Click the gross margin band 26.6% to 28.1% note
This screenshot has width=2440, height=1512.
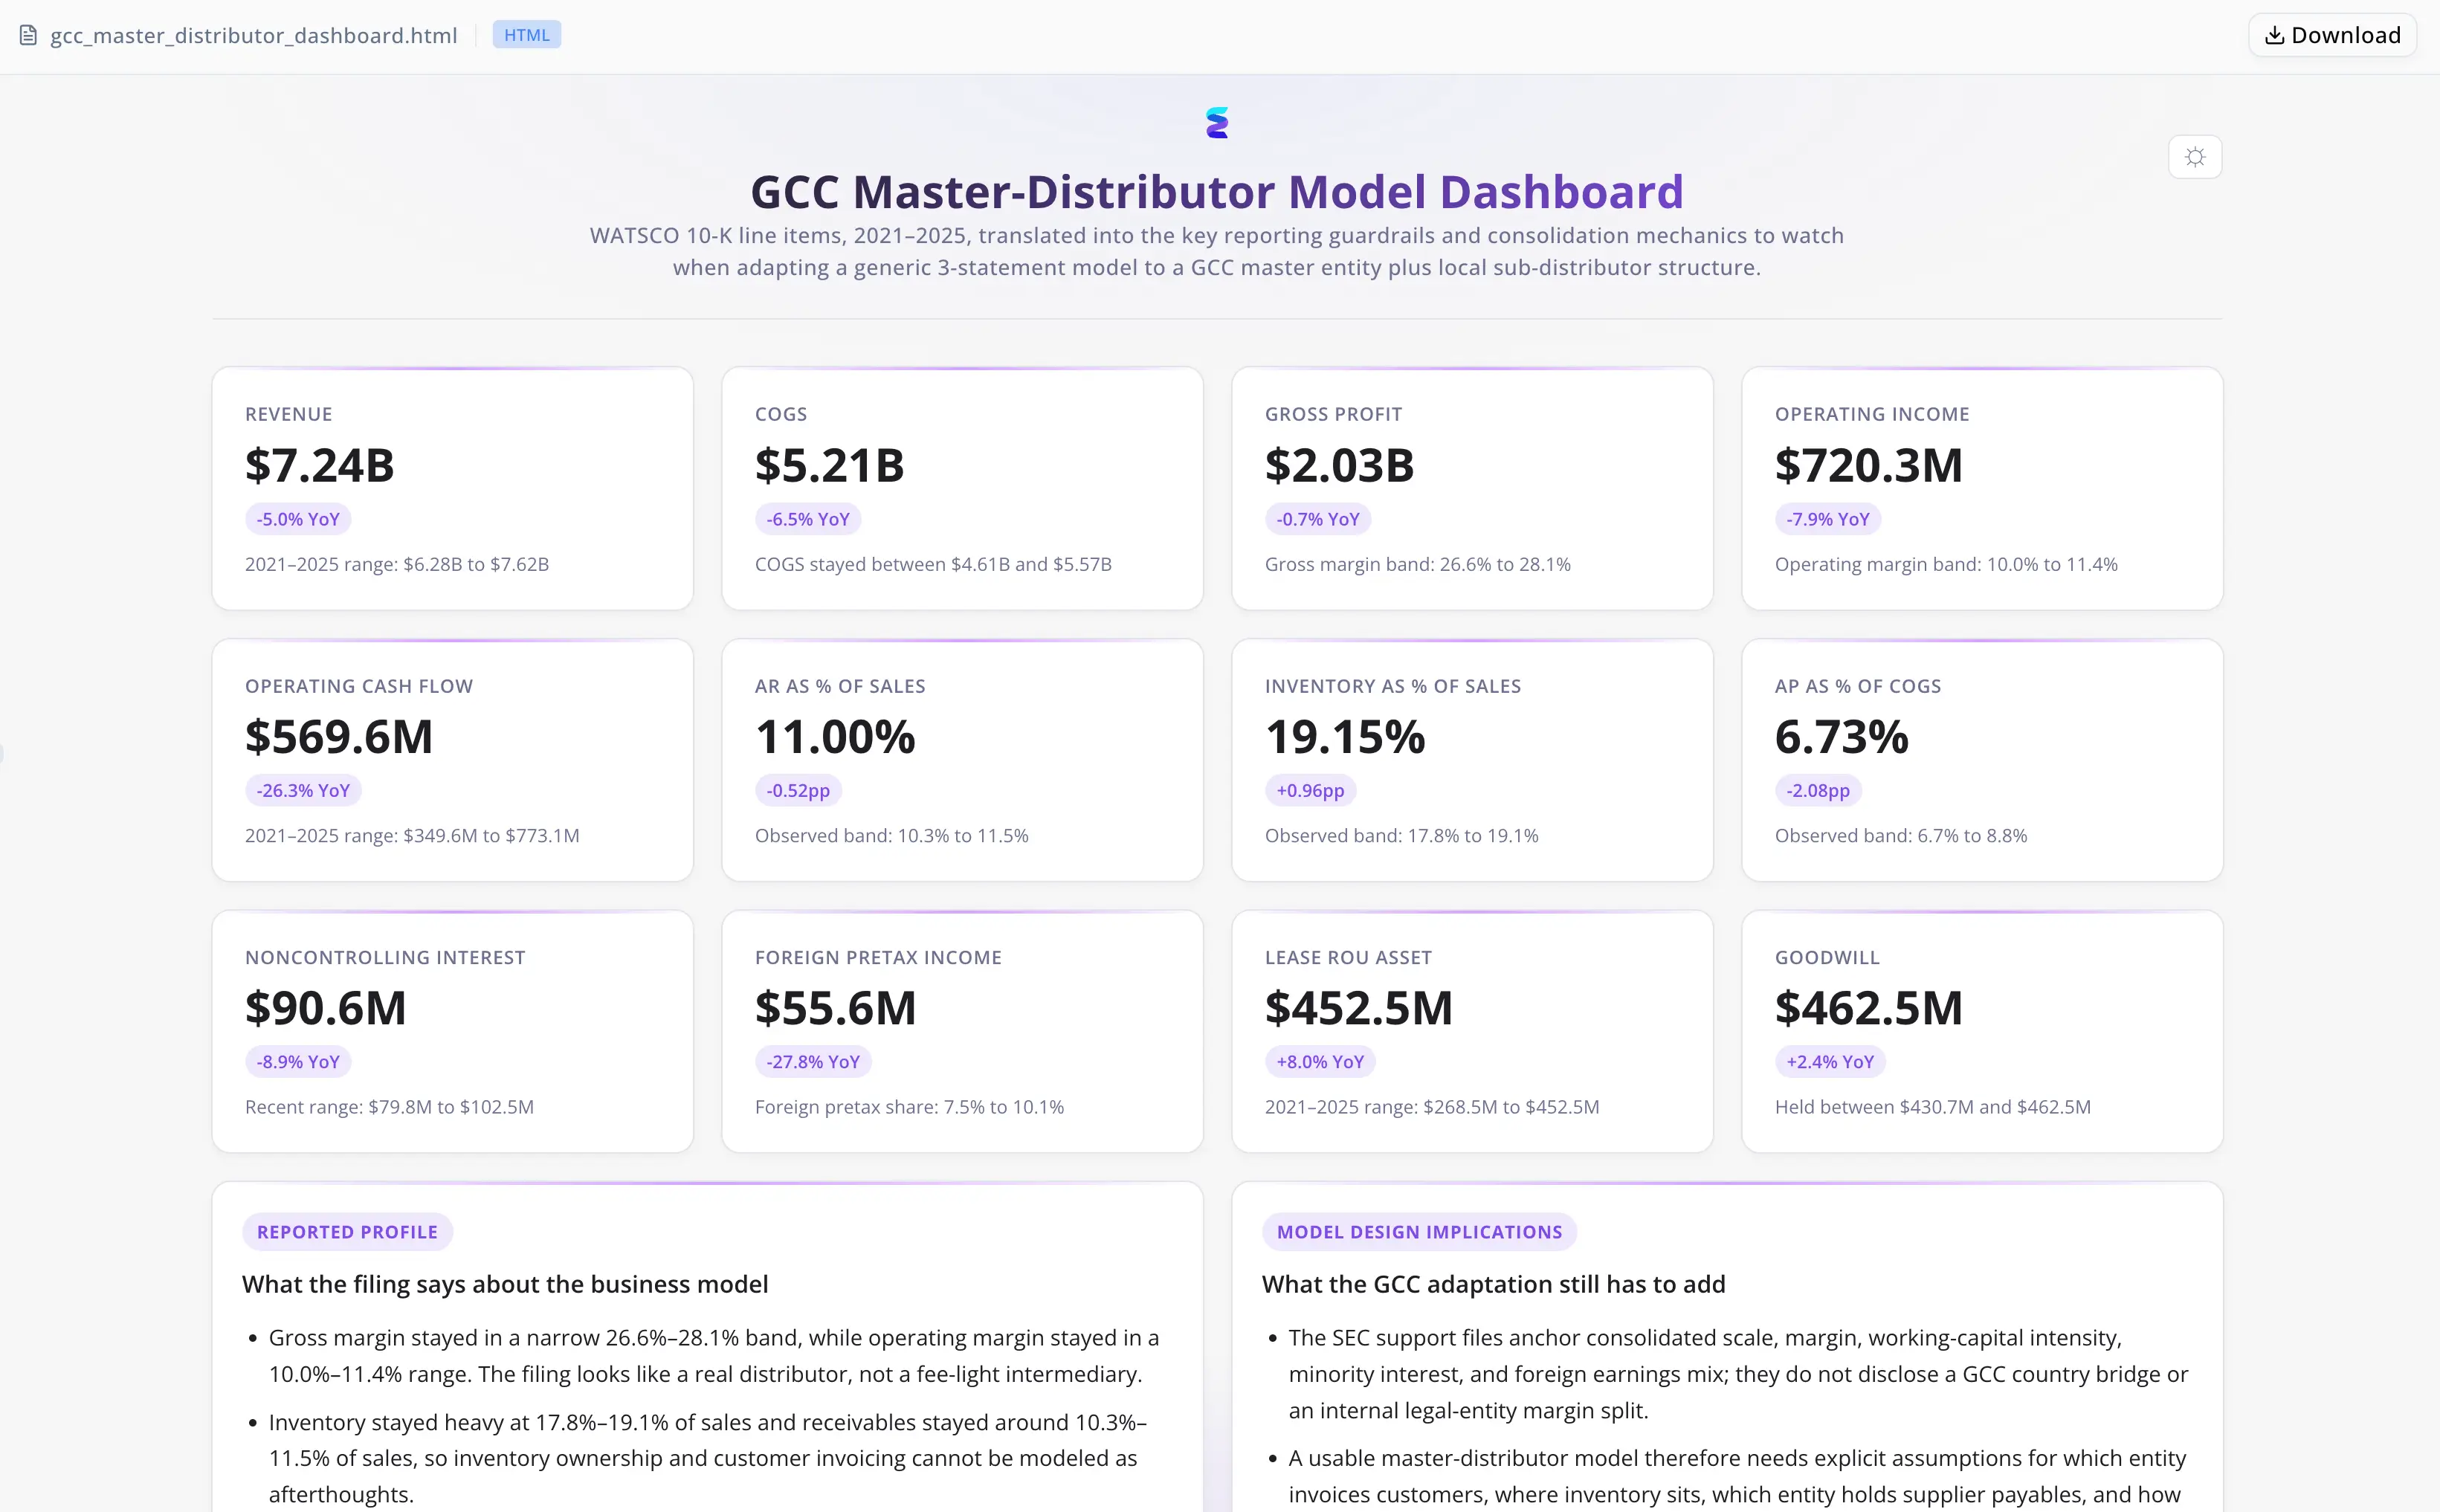[x=1418, y=564]
